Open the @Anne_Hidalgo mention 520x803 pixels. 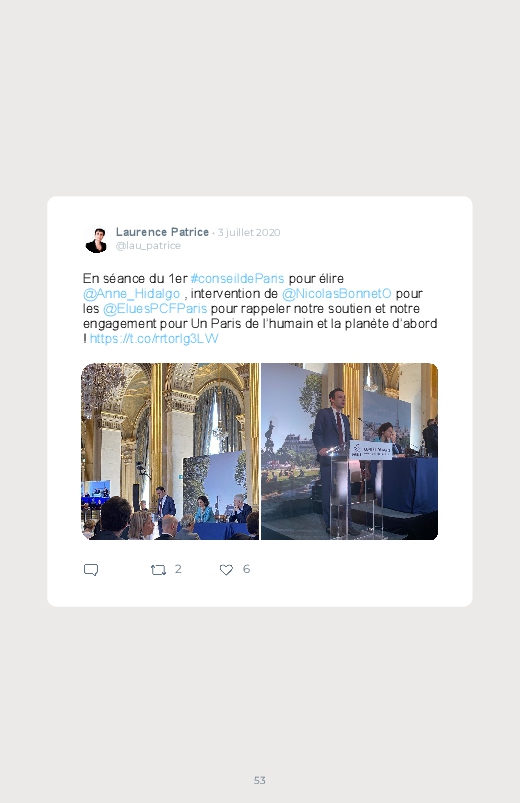coord(132,293)
